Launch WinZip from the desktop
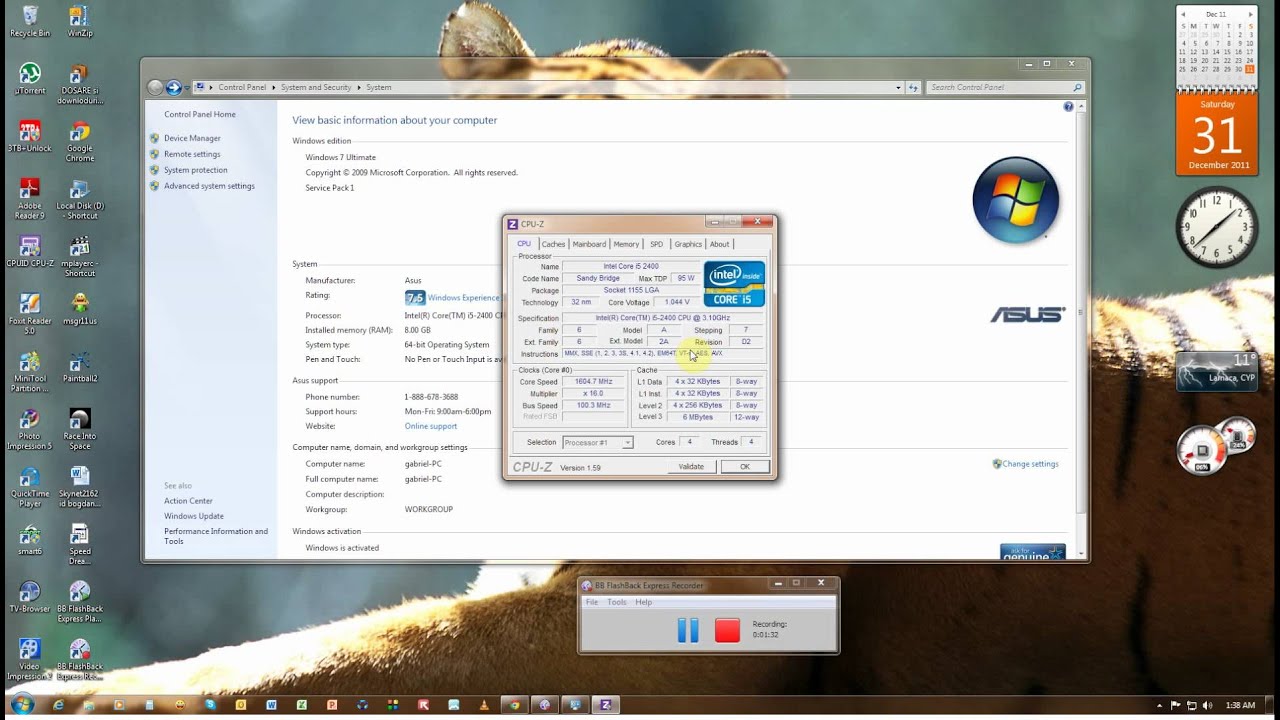 tap(80, 20)
